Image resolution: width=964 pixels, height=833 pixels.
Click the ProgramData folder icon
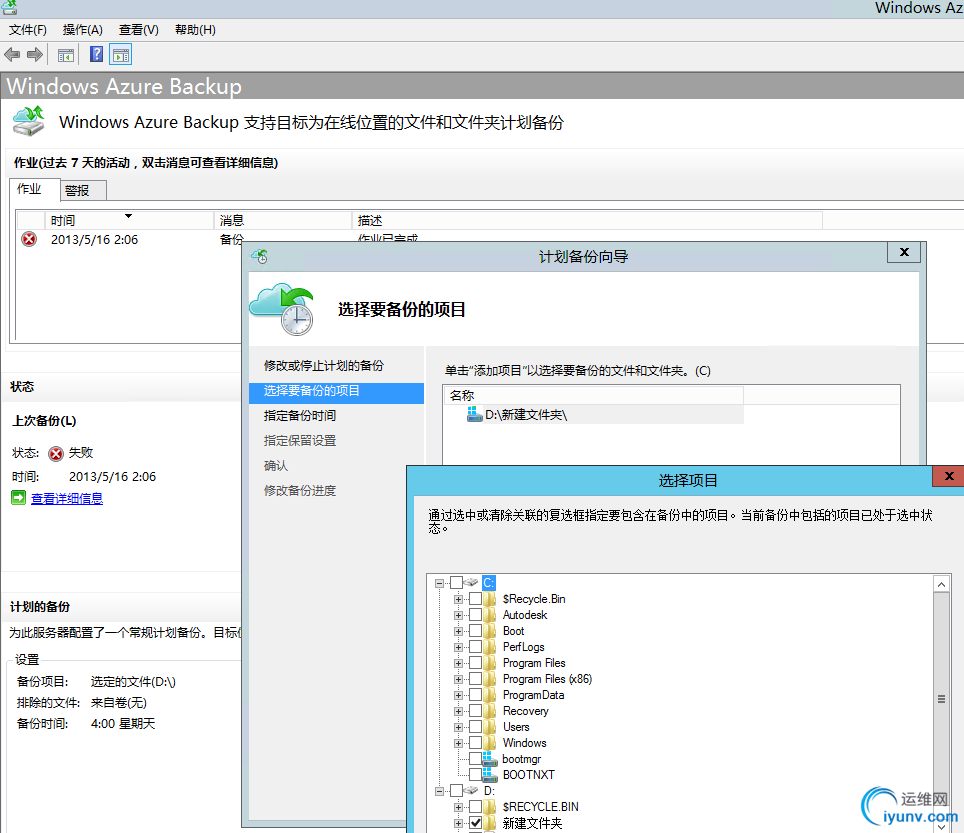[490, 695]
